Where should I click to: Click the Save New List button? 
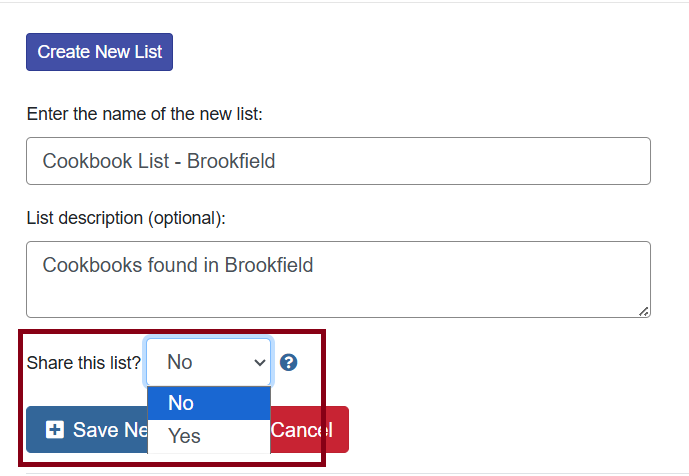88,430
